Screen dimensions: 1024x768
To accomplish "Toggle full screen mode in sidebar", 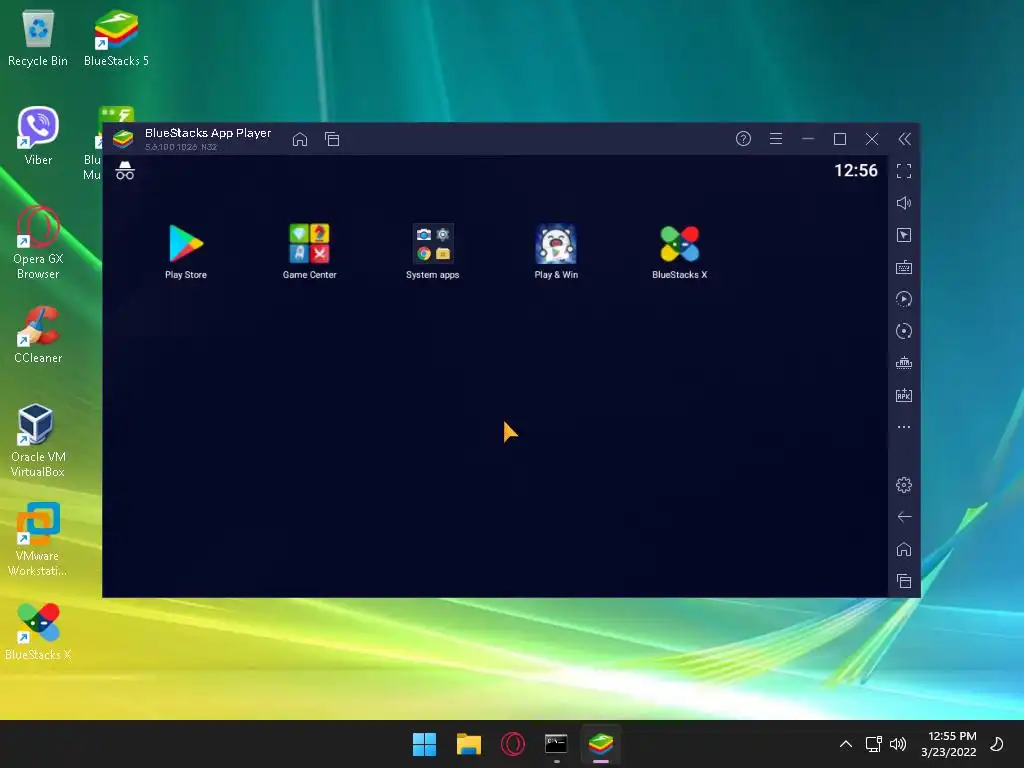I will point(904,171).
